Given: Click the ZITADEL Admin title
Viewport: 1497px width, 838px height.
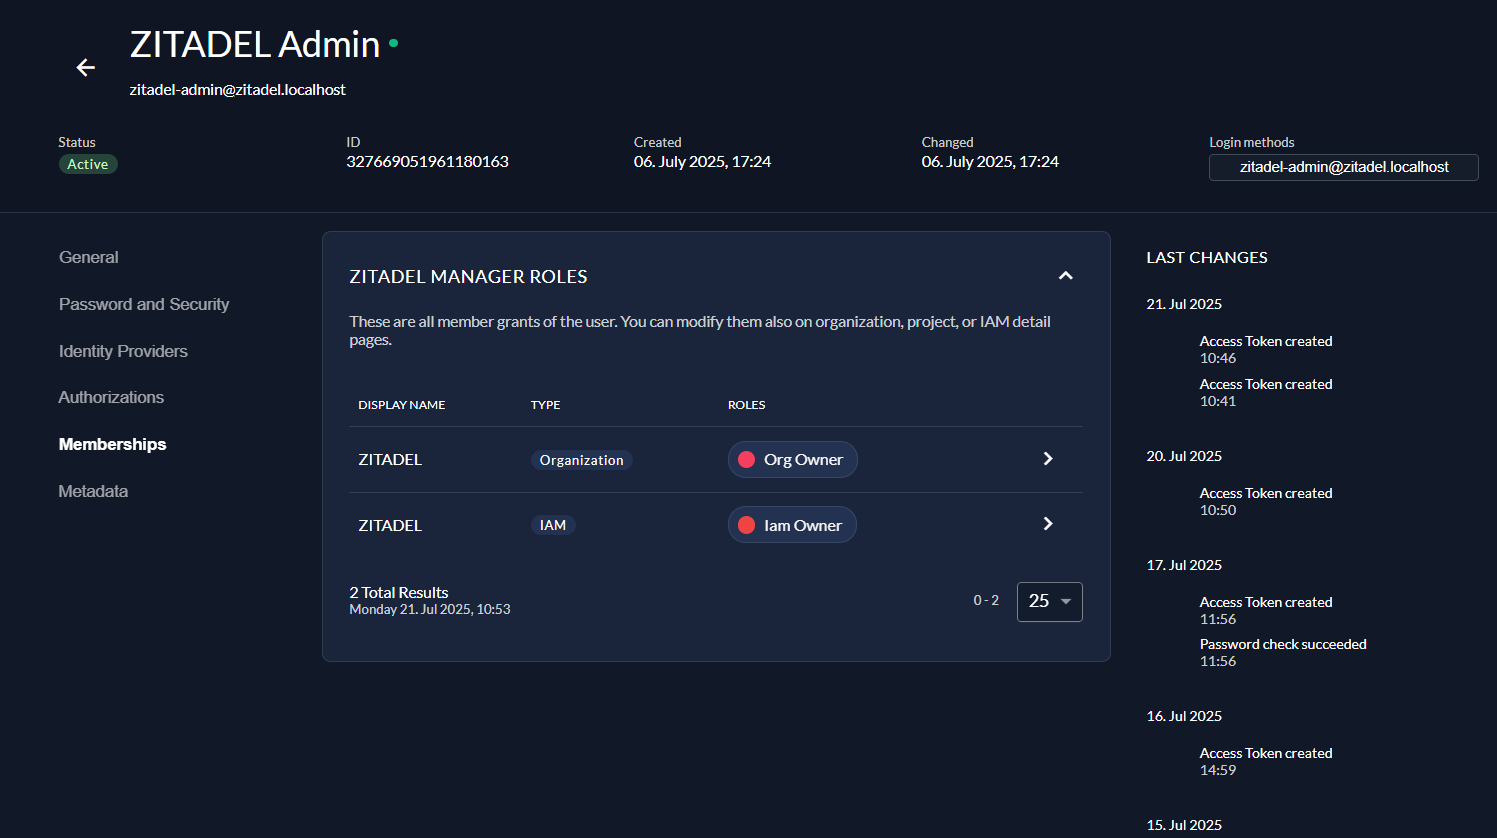Looking at the screenshot, I should (255, 44).
